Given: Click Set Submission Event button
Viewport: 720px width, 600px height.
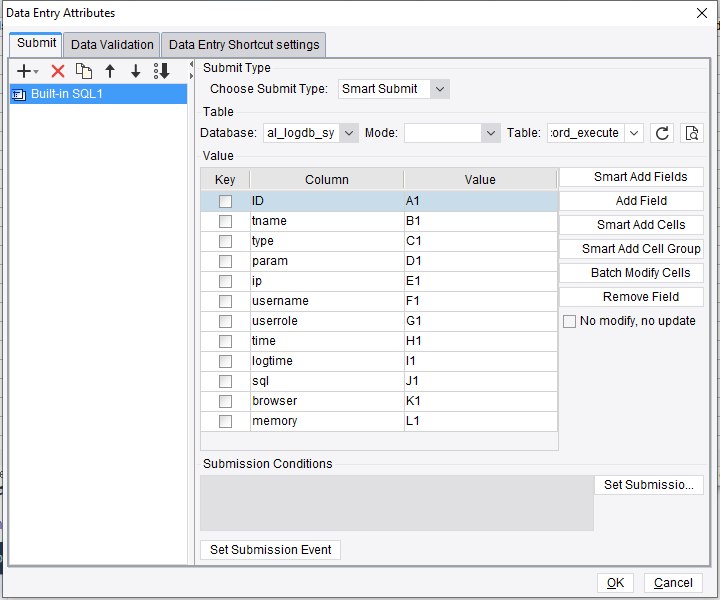Looking at the screenshot, I should pyautogui.click(x=270, y=550).
